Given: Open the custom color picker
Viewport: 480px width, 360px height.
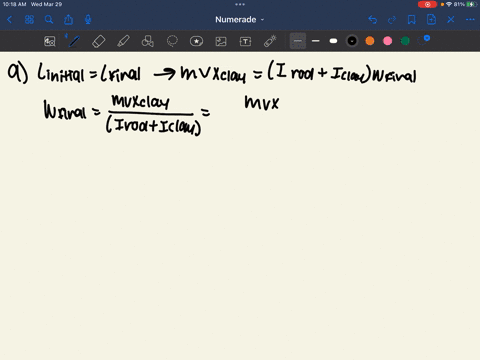Looking at the screenshot, I should tap(423, 40).
